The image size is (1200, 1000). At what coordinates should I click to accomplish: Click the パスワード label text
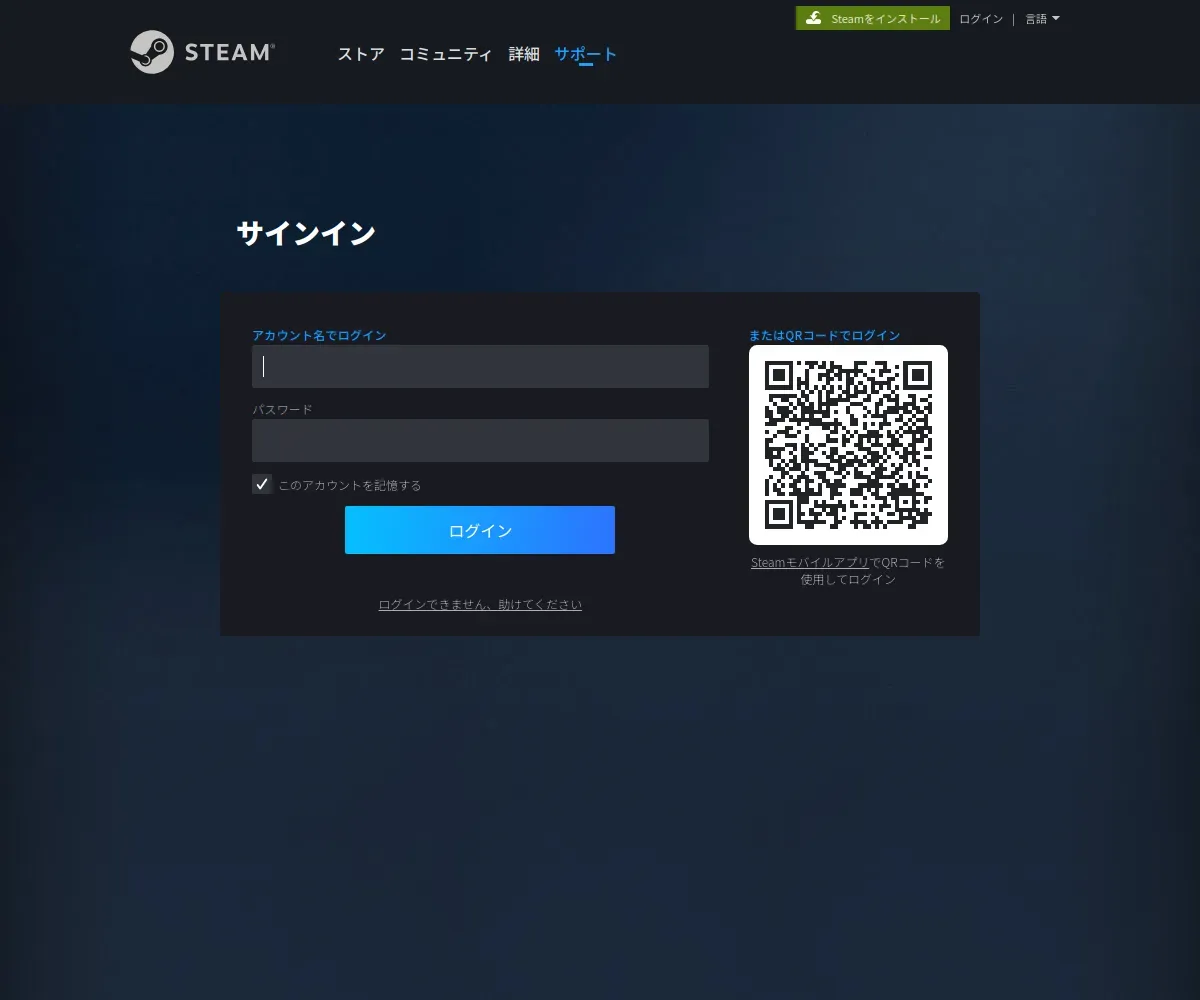tap(282, 409)
